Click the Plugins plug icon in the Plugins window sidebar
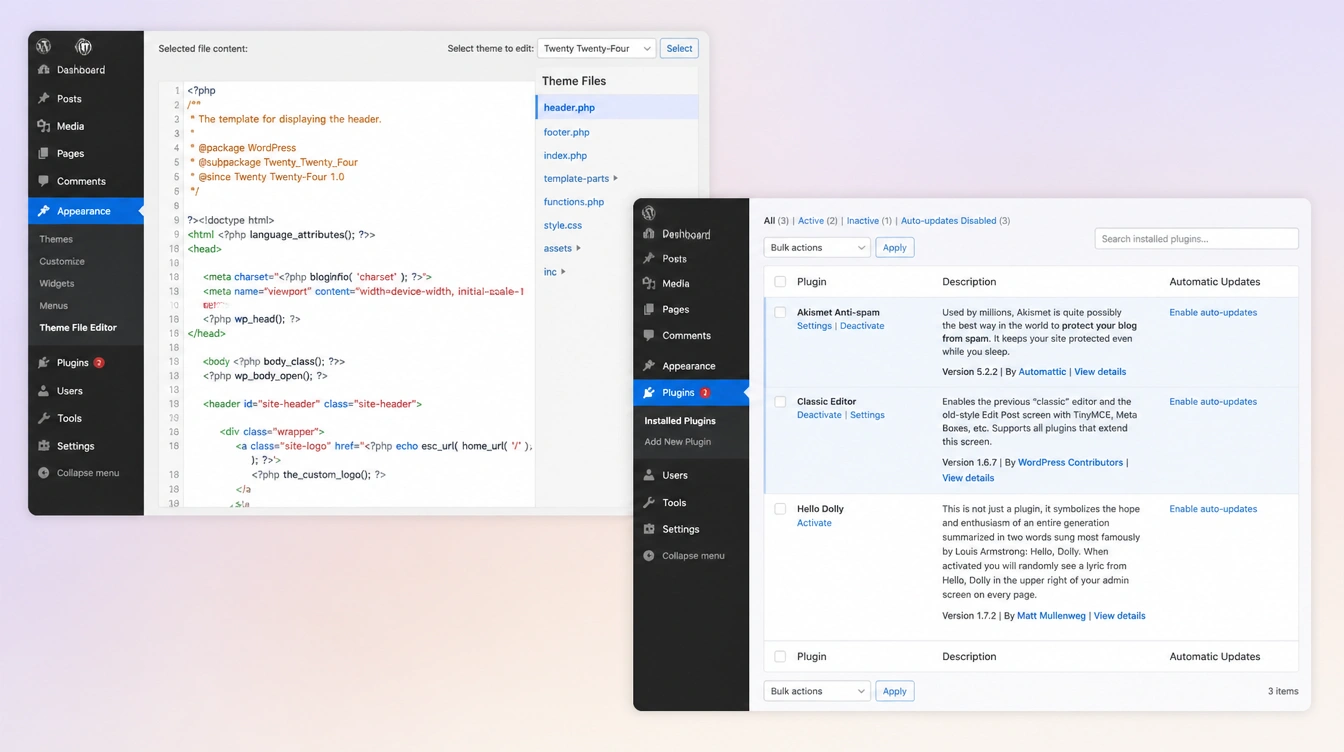1344x752 pixels. tap(649, 393)
